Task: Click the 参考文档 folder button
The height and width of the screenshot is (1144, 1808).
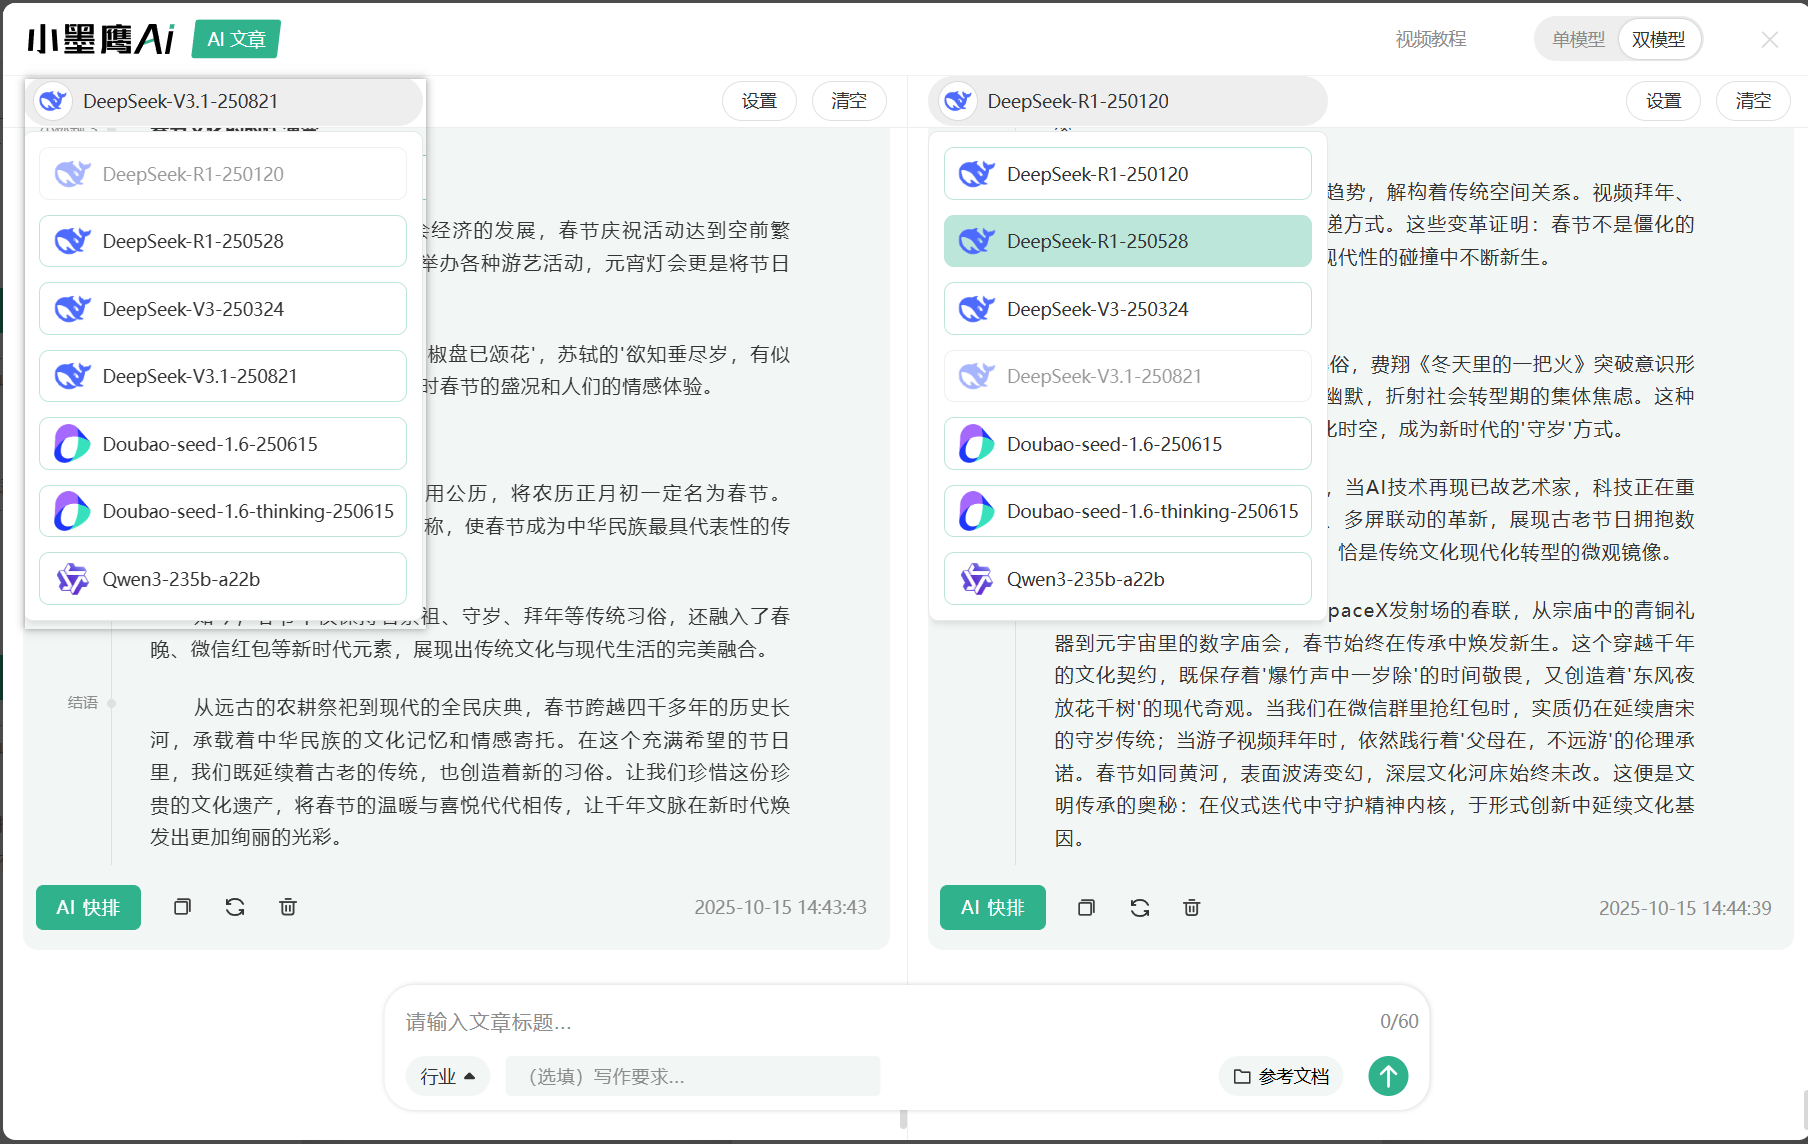Action: pyautogui.click(x=1281, y=1076)
